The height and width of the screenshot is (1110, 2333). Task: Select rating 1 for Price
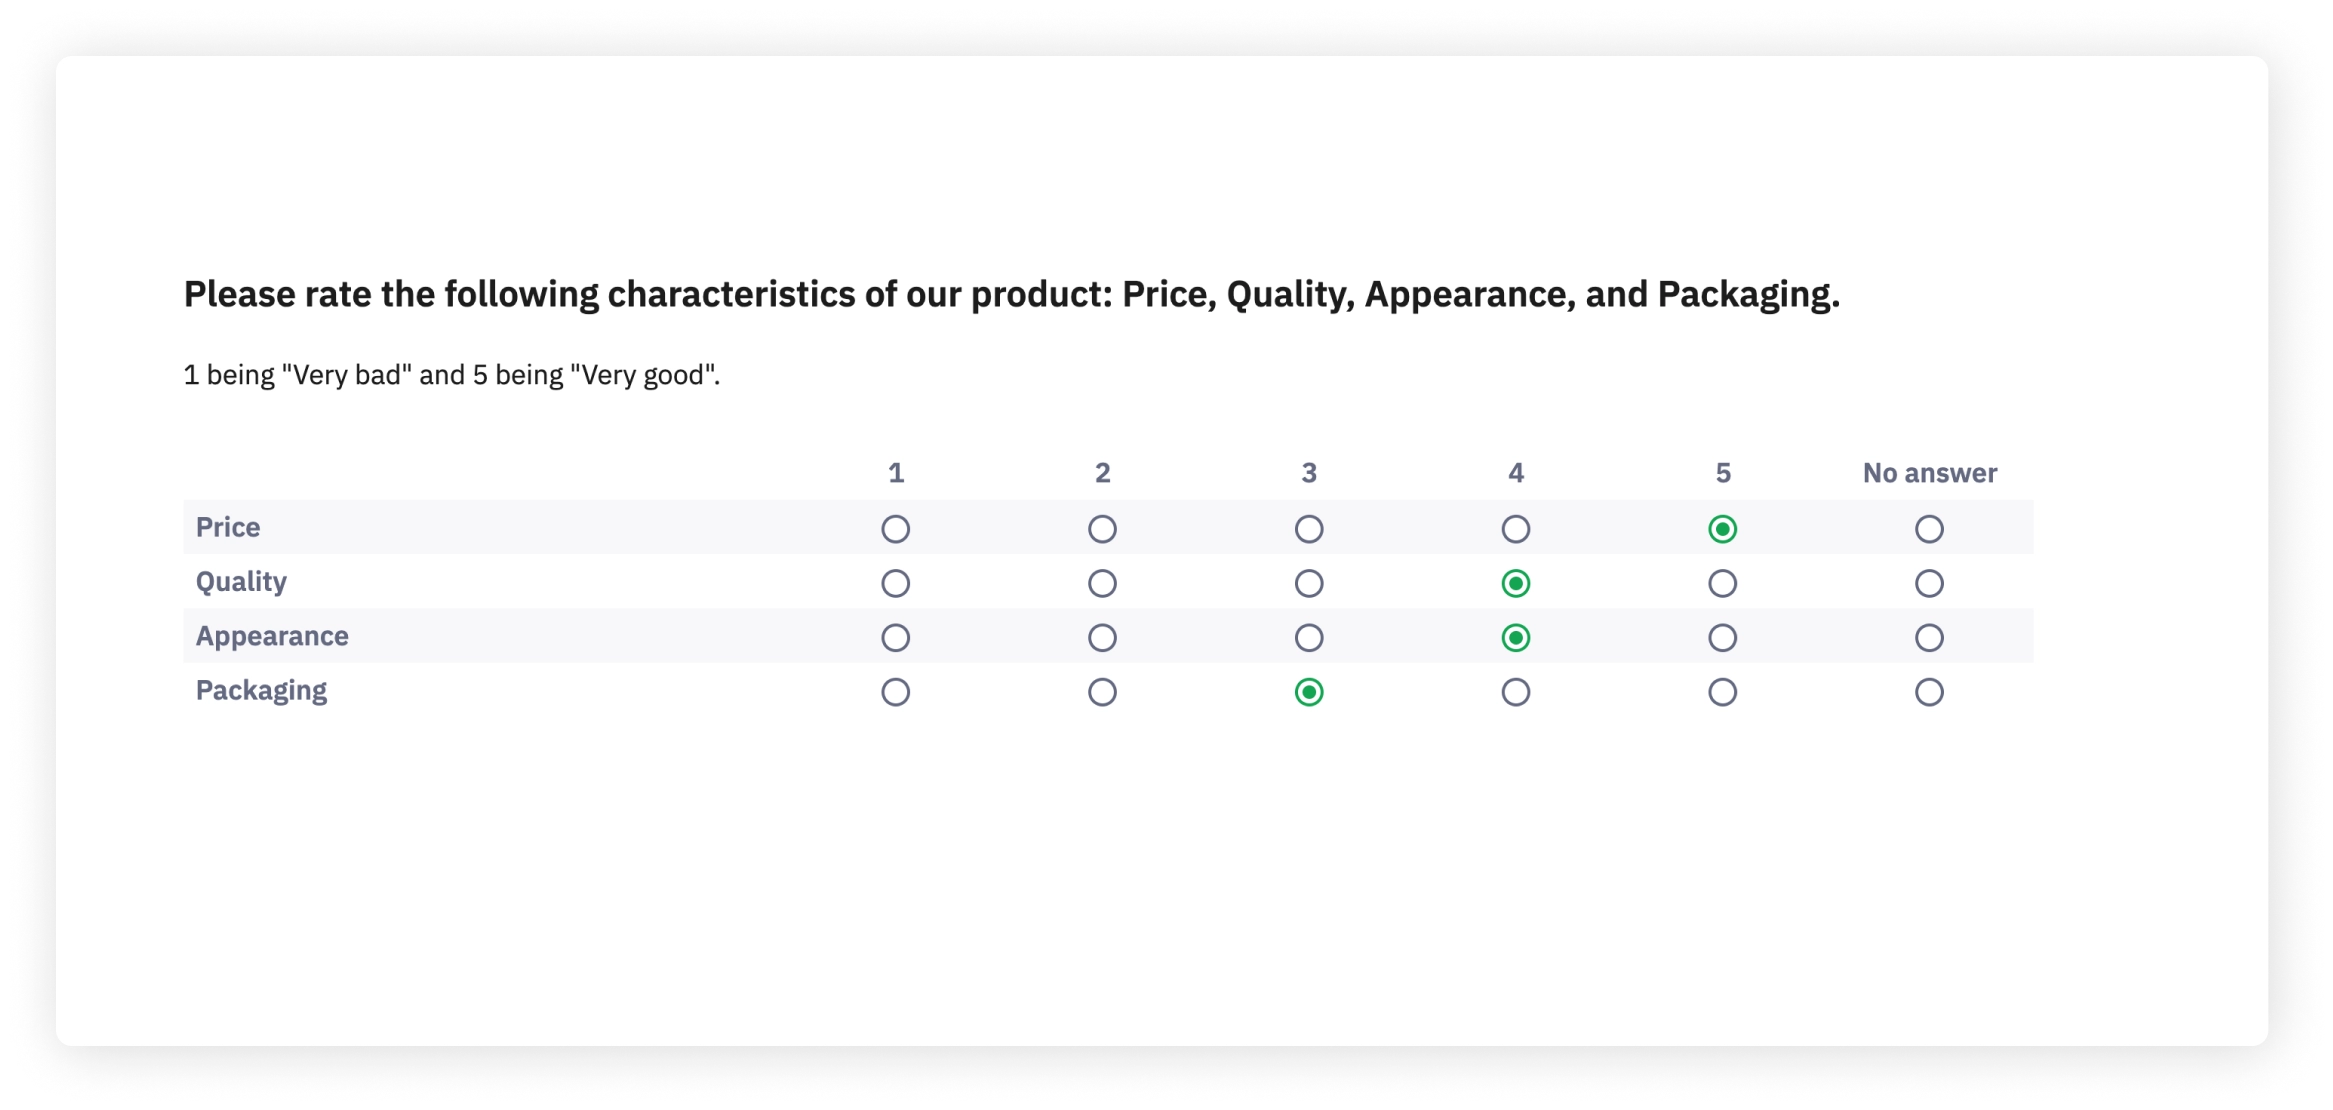point(896,528)
